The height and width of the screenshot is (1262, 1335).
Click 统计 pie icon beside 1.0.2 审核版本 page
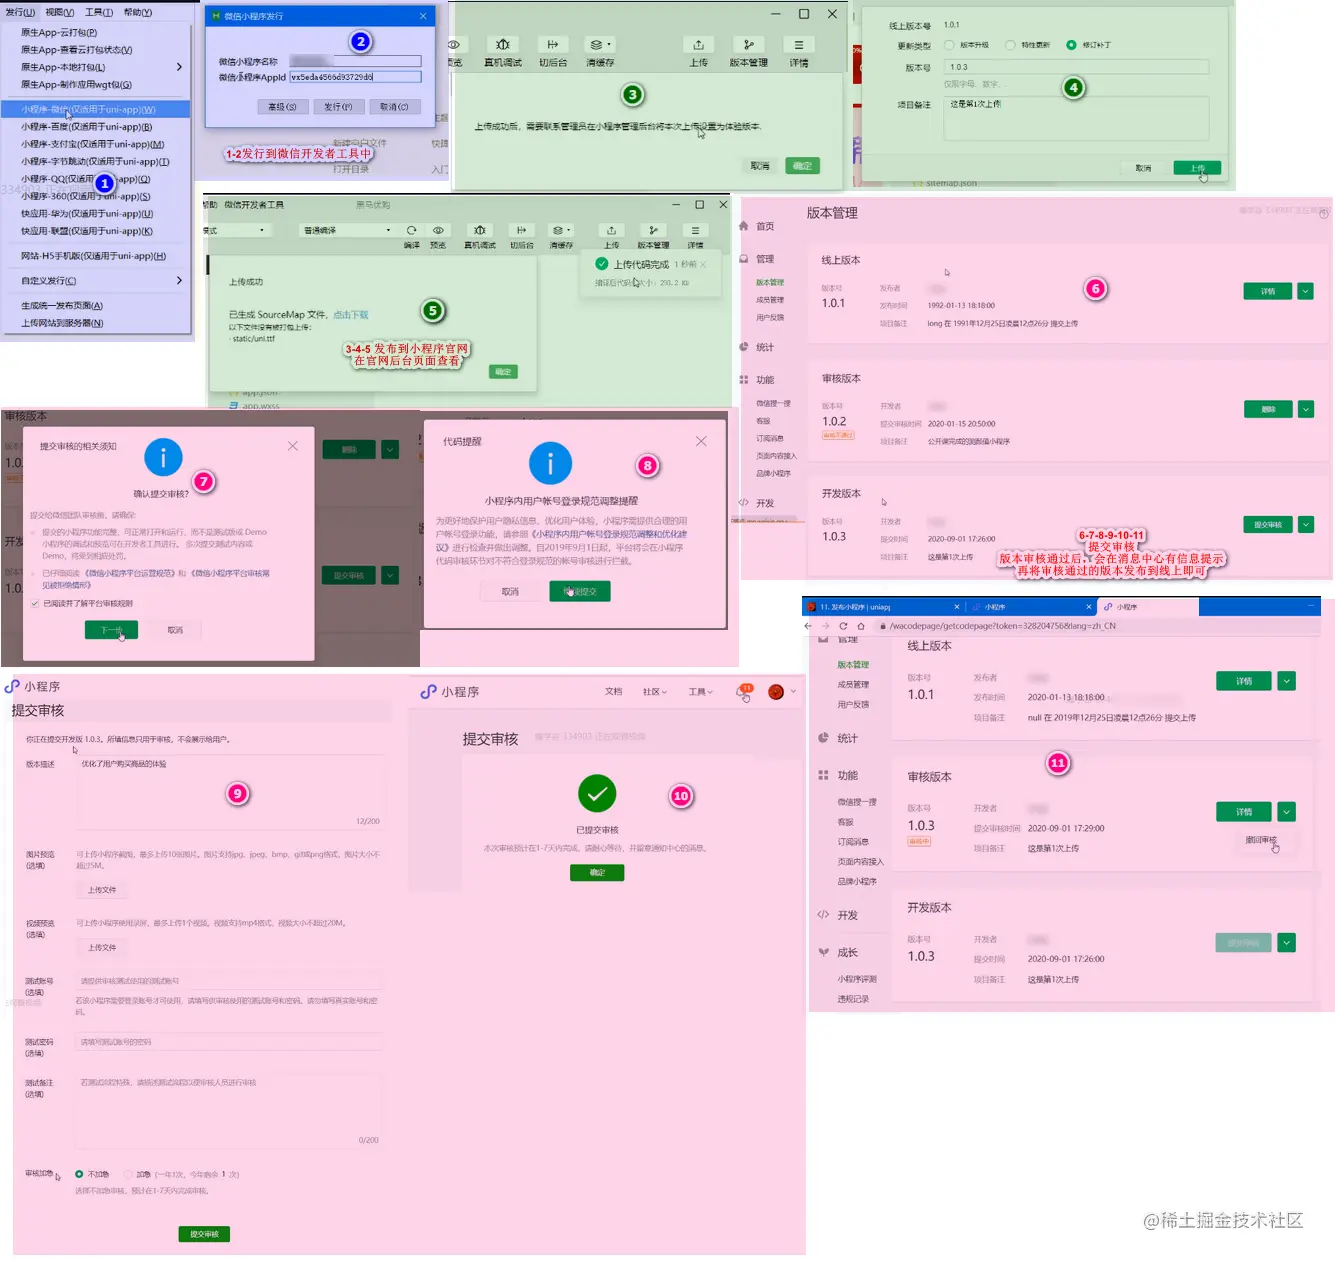point(743,347)
